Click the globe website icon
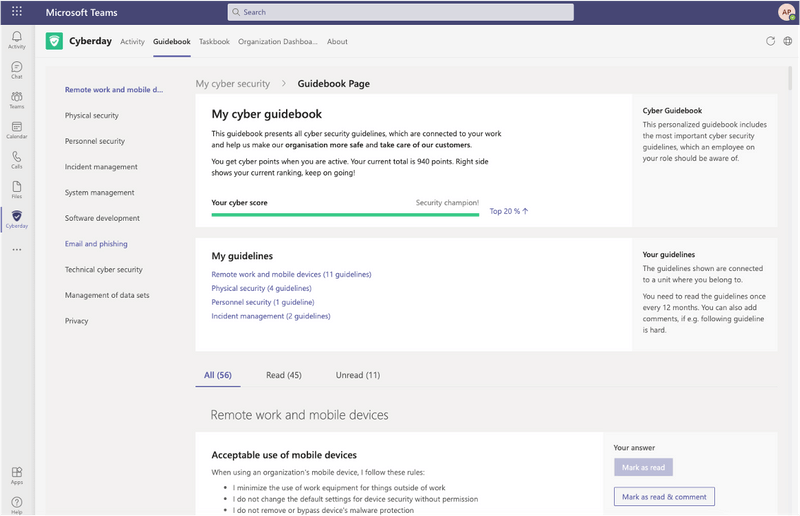Image resolution: width=800 pixels, height=516 pixels. [788, 41]
